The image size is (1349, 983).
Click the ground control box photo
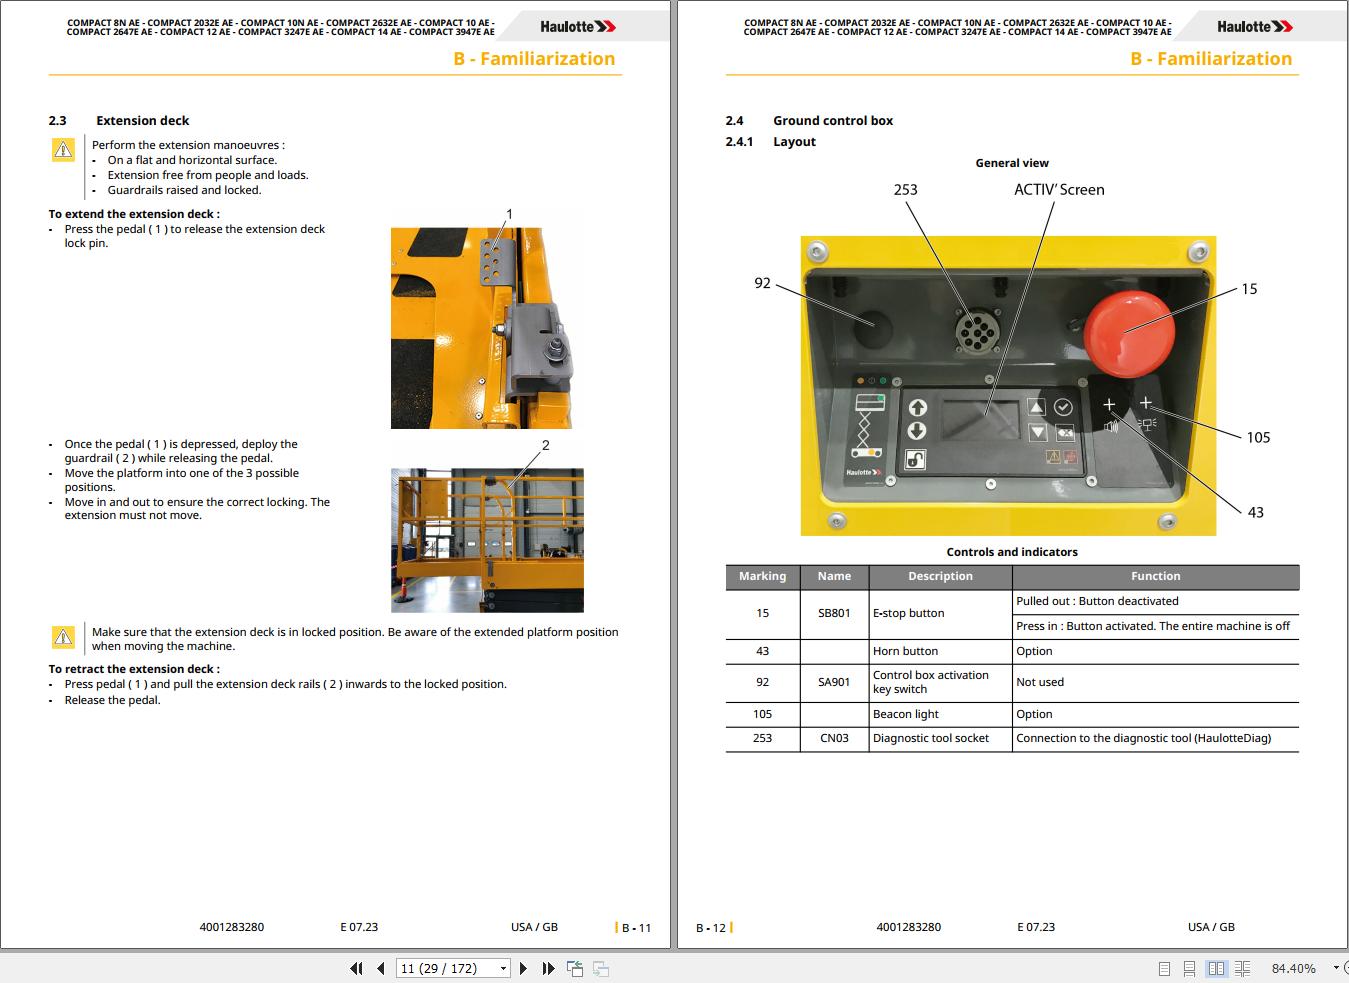(x=1008, y=384)
